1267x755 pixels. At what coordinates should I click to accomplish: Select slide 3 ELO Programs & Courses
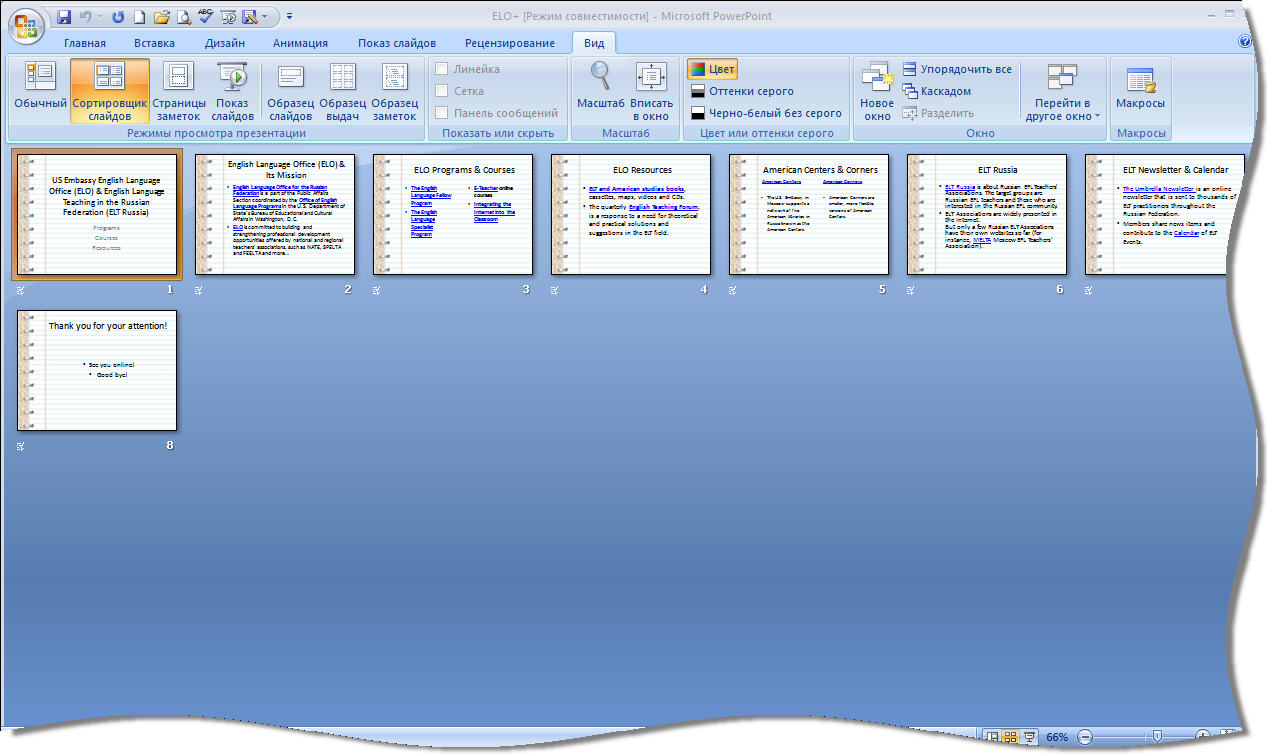tap(453, 214)
